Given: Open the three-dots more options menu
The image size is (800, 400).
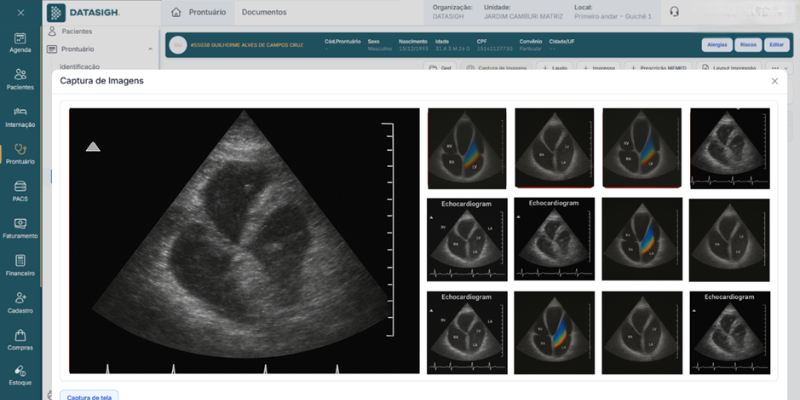Looking at the screenshot, I should pyautogui.click(x=778, y=67).
